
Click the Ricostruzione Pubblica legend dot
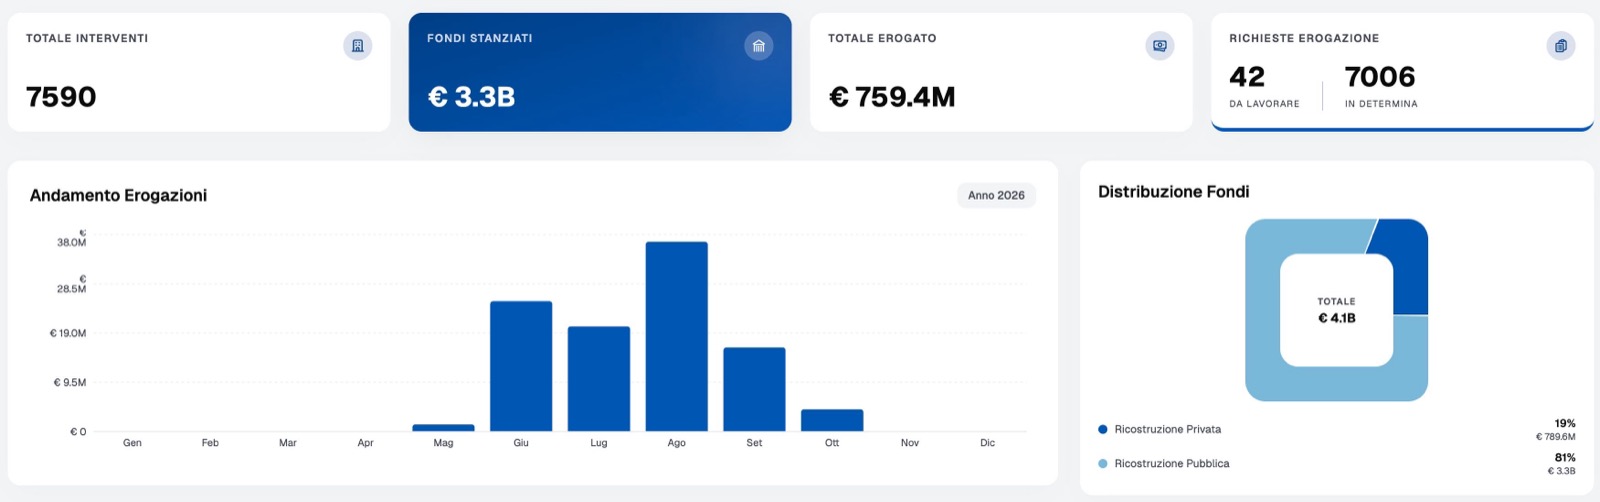(1103, 464)
